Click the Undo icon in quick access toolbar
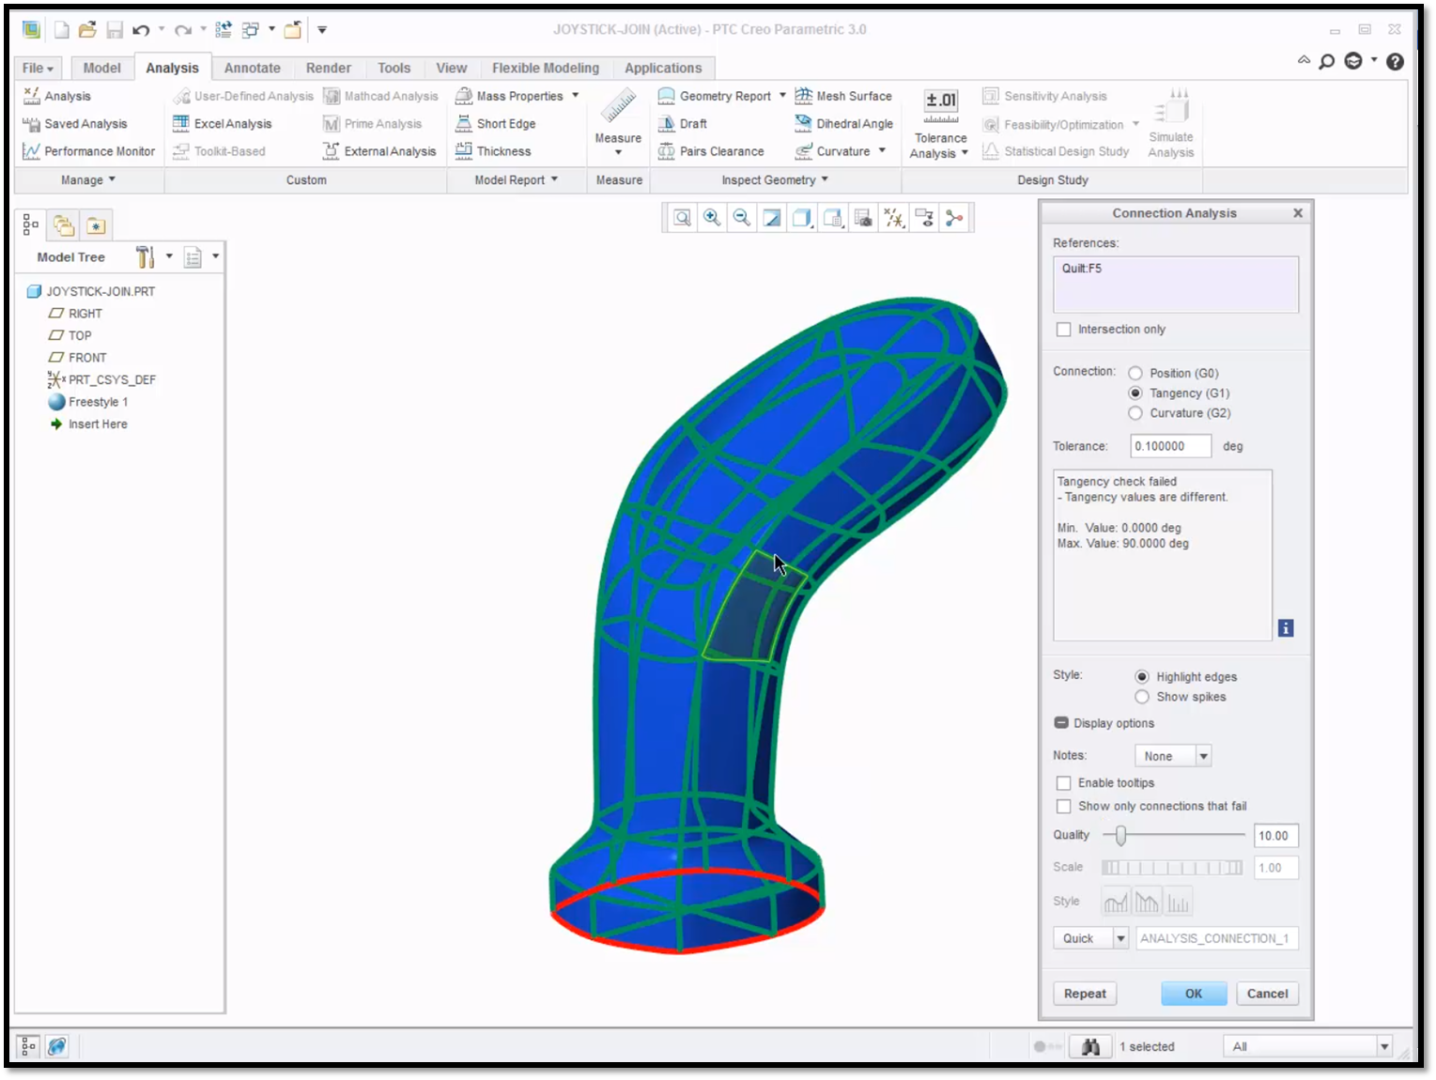The height and width of the screenshot is (1080, 1436). click(141, 30)
